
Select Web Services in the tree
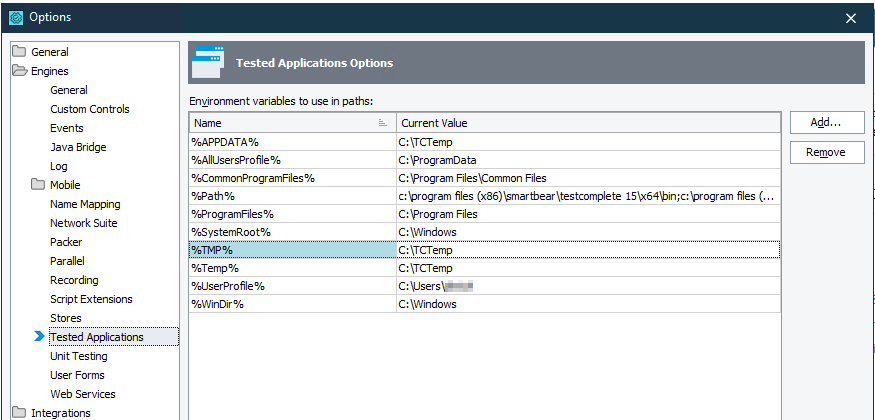83,394
